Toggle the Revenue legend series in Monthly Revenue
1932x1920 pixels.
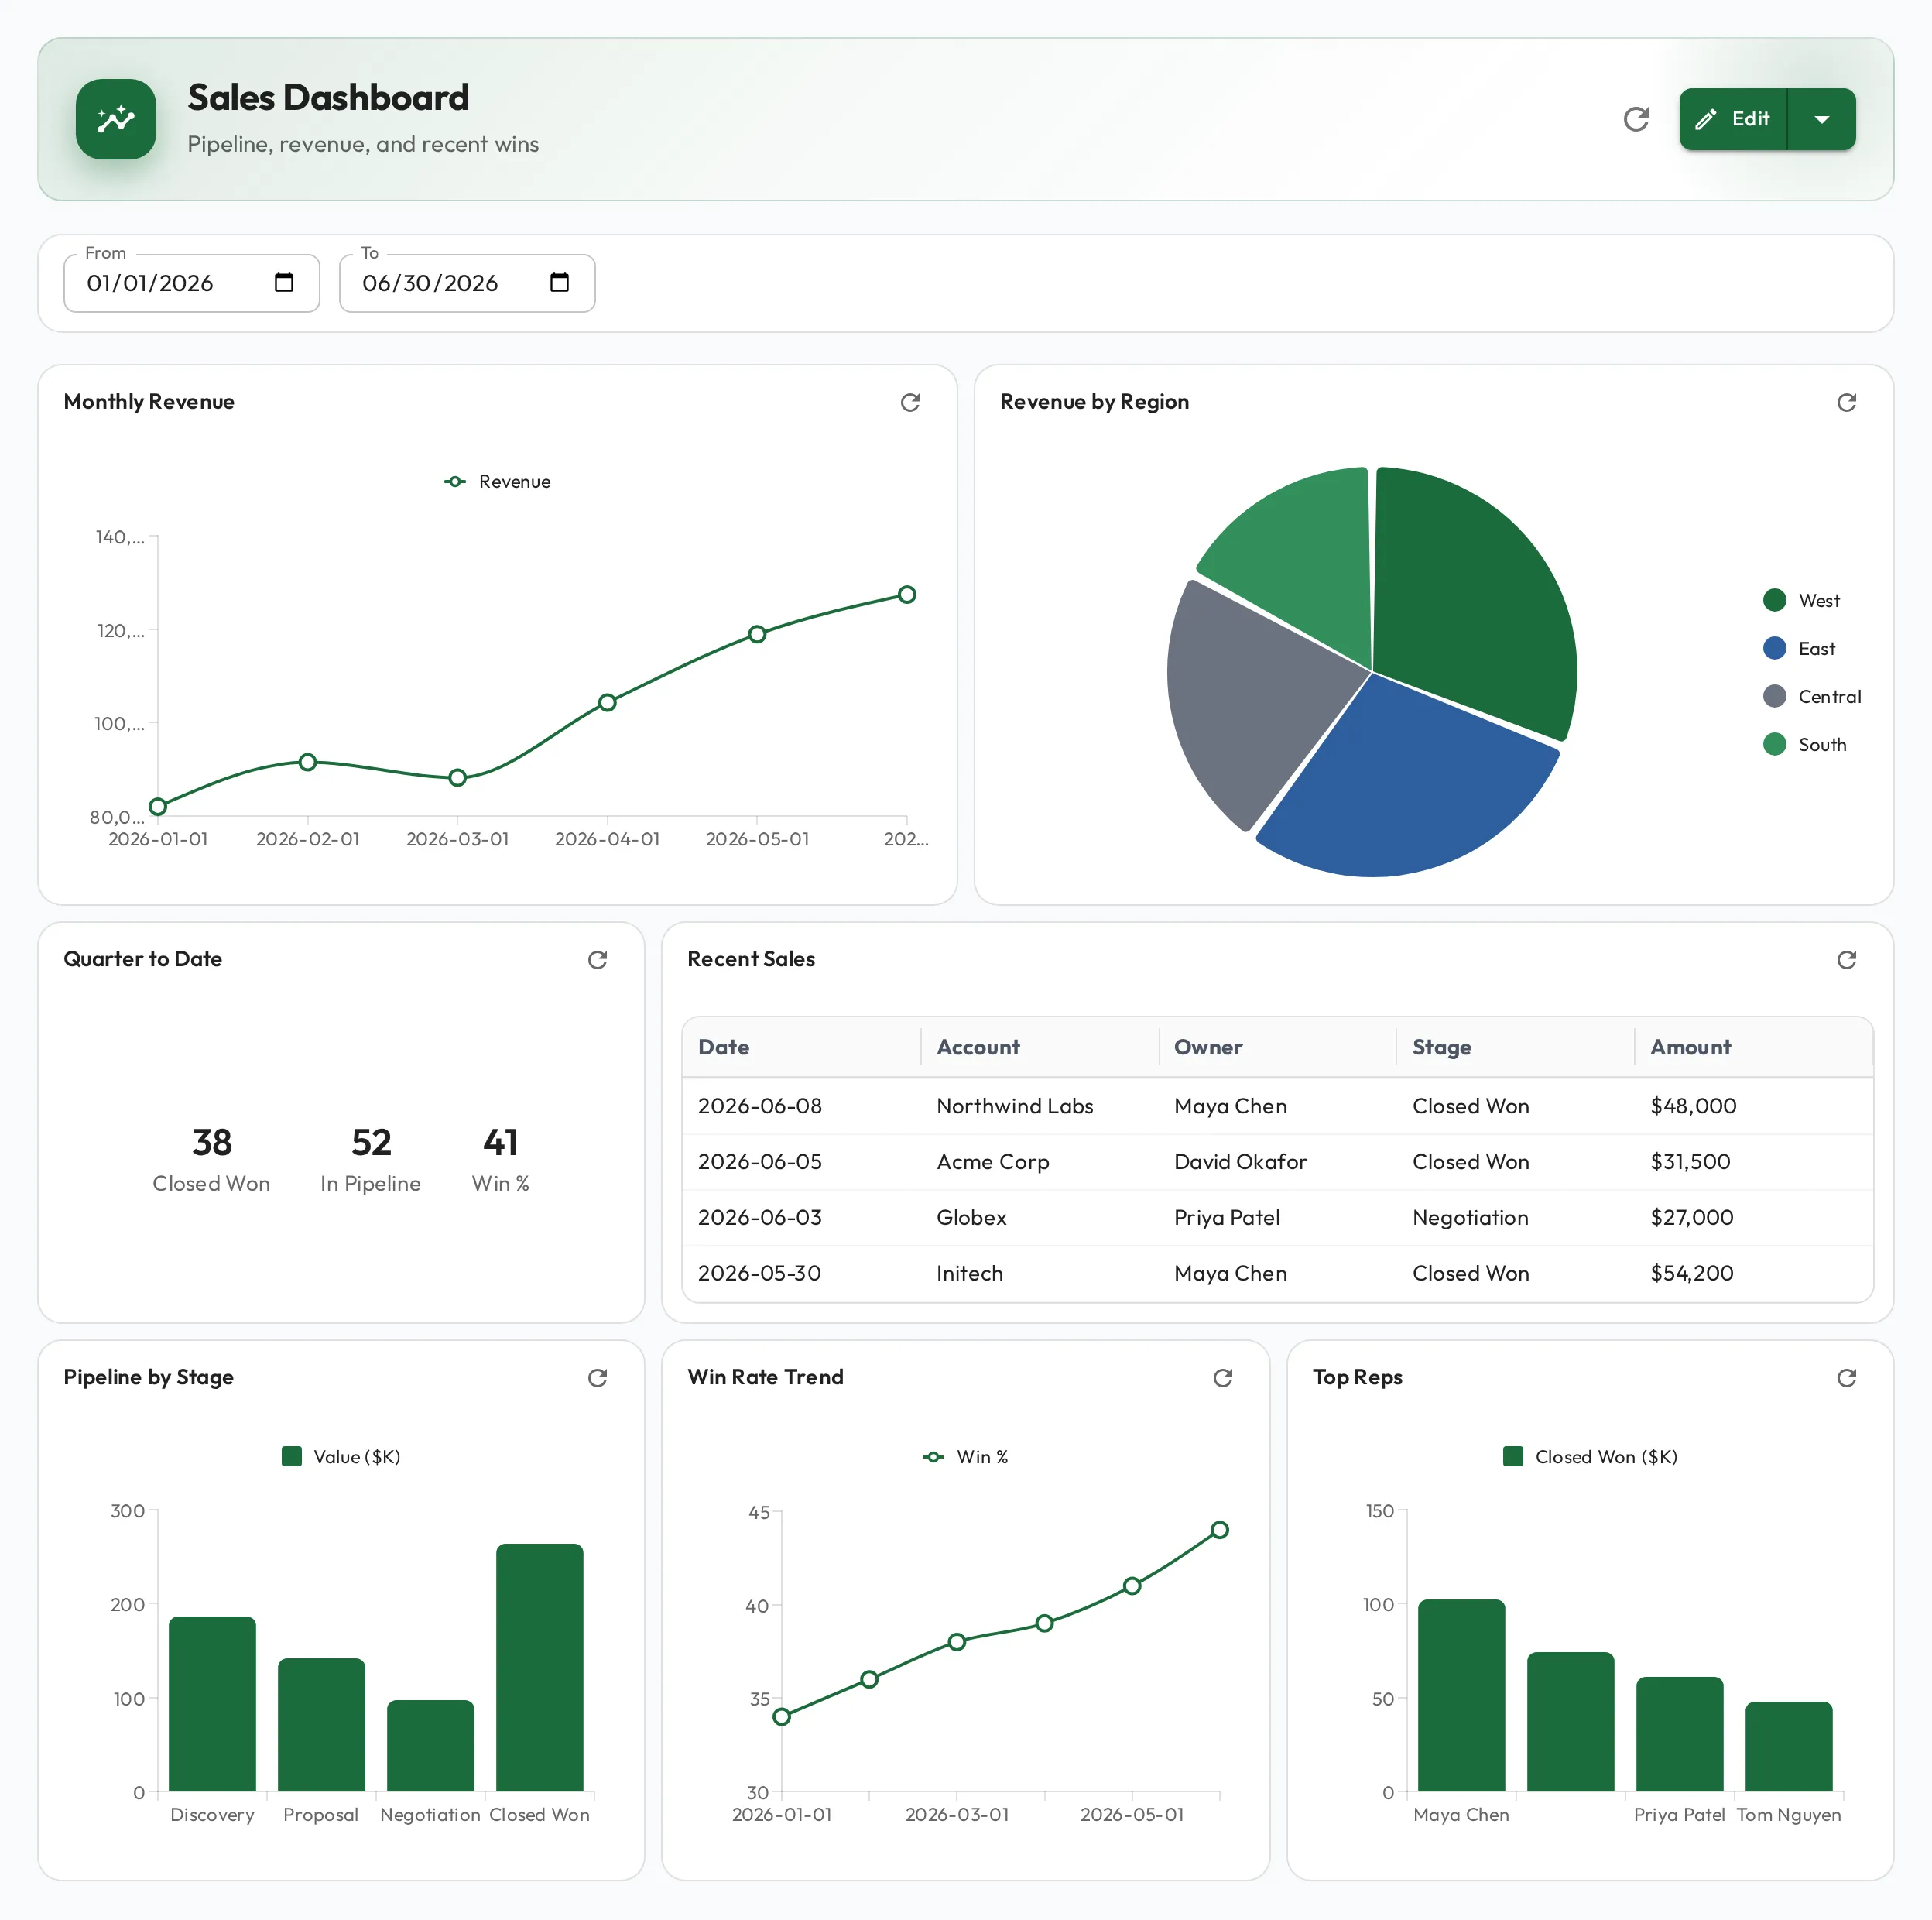click(498, 482)
